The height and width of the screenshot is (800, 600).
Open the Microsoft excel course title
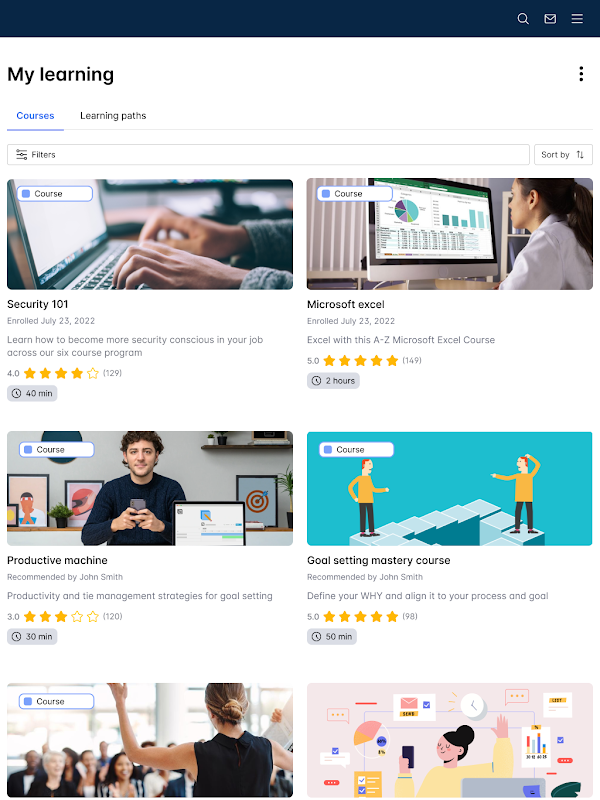coord(345,305)
